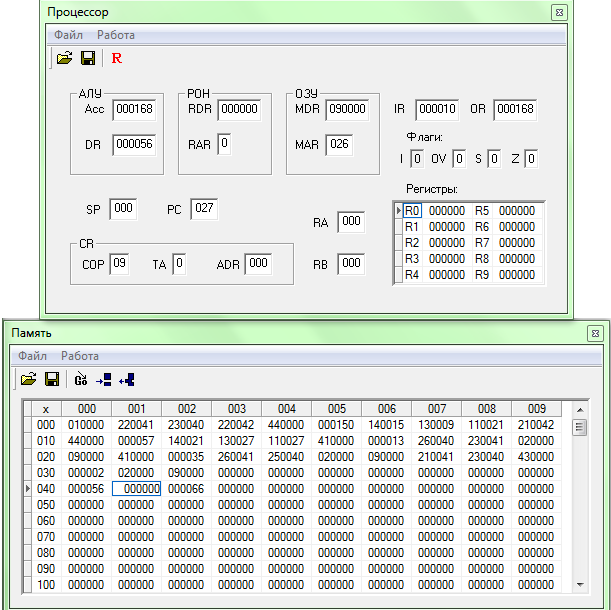
Task: Click the floppy save icon in Память toolbar
Action: [52, 379]
